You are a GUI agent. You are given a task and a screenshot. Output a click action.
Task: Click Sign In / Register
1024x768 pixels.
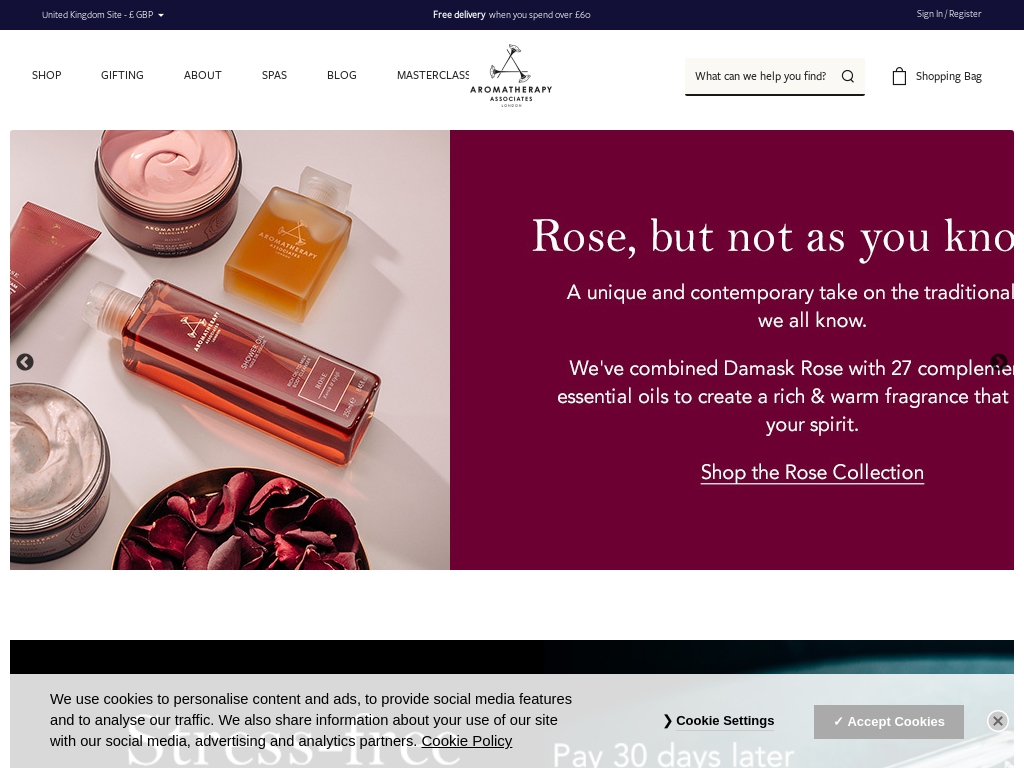click(948, 14)
